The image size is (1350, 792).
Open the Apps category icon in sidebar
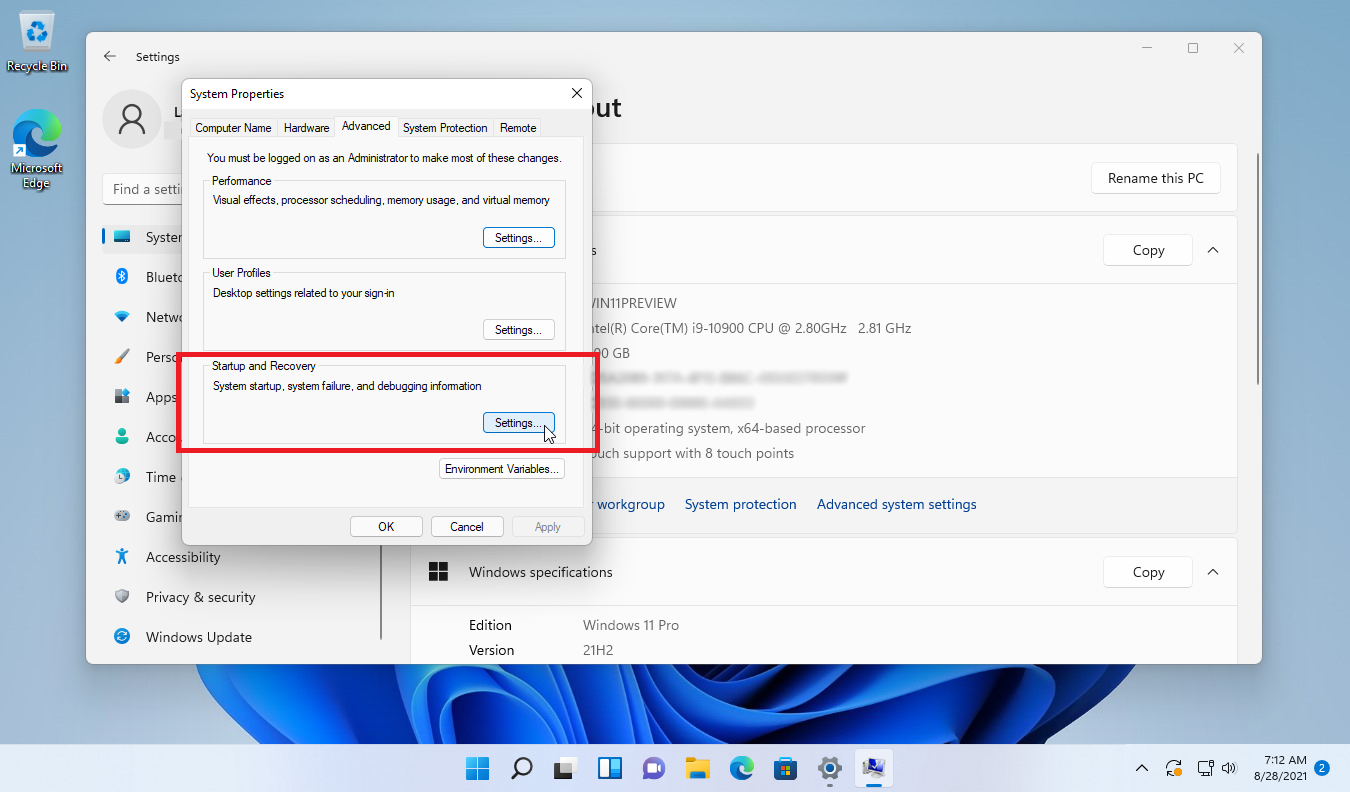pos(122,397)
